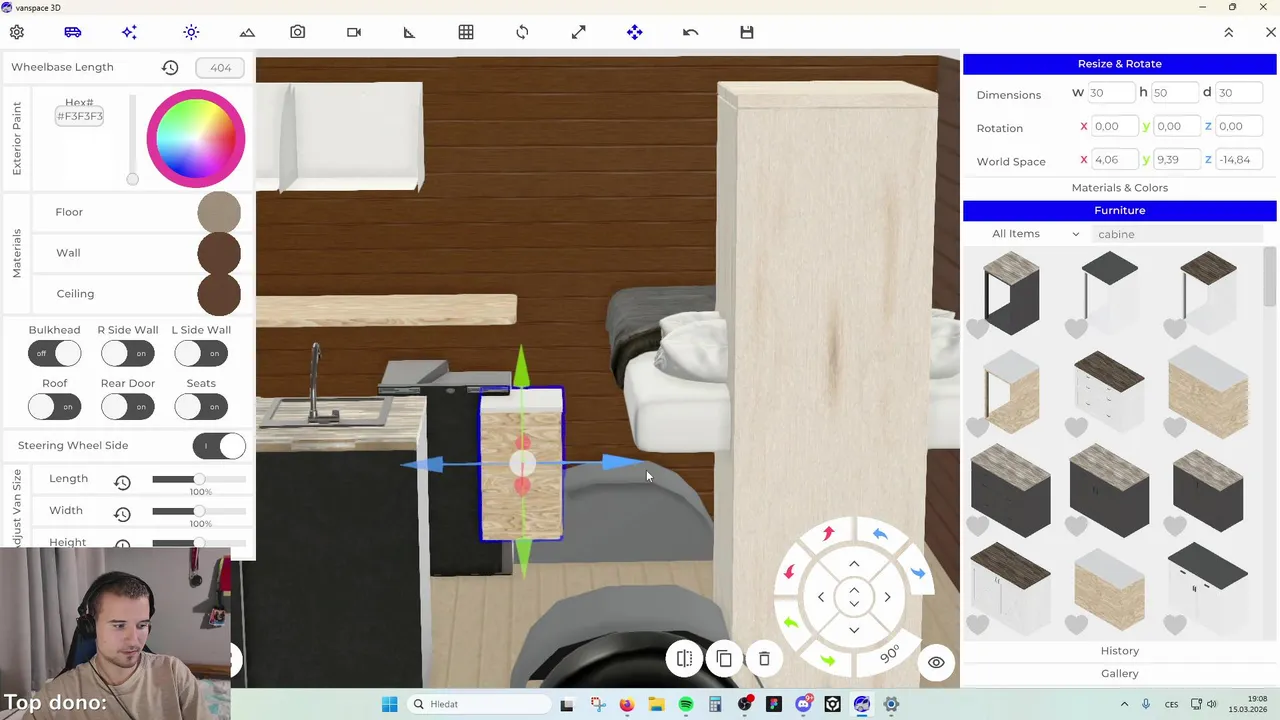Click the Wall material swatch

coord(219,253)
